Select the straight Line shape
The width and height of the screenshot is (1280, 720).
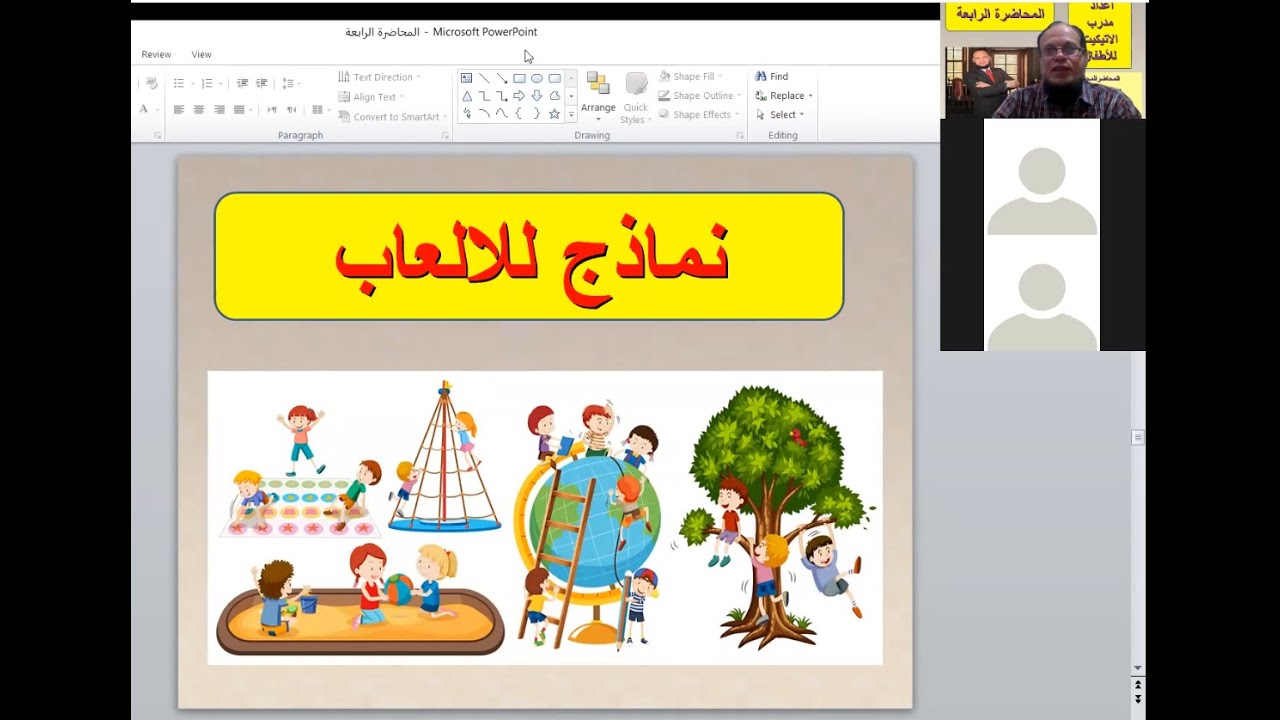[484, 78]
